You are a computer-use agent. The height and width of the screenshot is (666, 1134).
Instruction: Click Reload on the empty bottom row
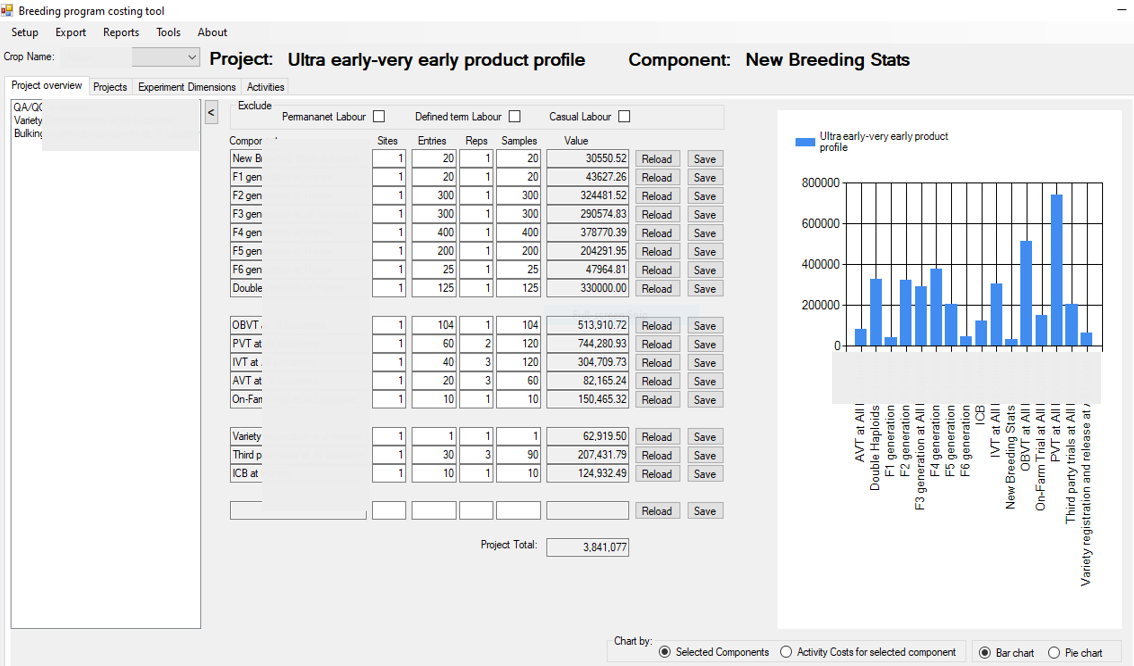click(x=657, y=511)
